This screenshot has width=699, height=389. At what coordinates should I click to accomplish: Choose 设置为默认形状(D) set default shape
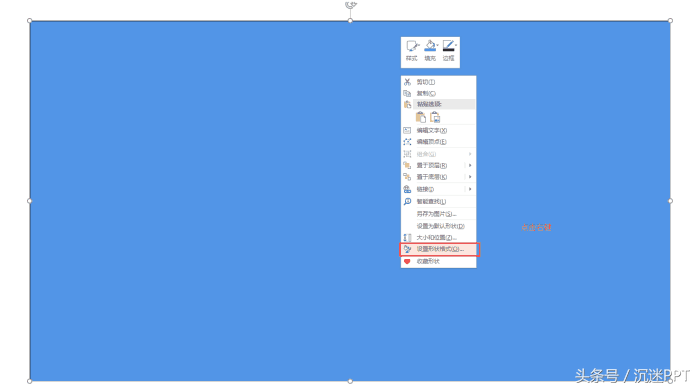pos(438,226)
